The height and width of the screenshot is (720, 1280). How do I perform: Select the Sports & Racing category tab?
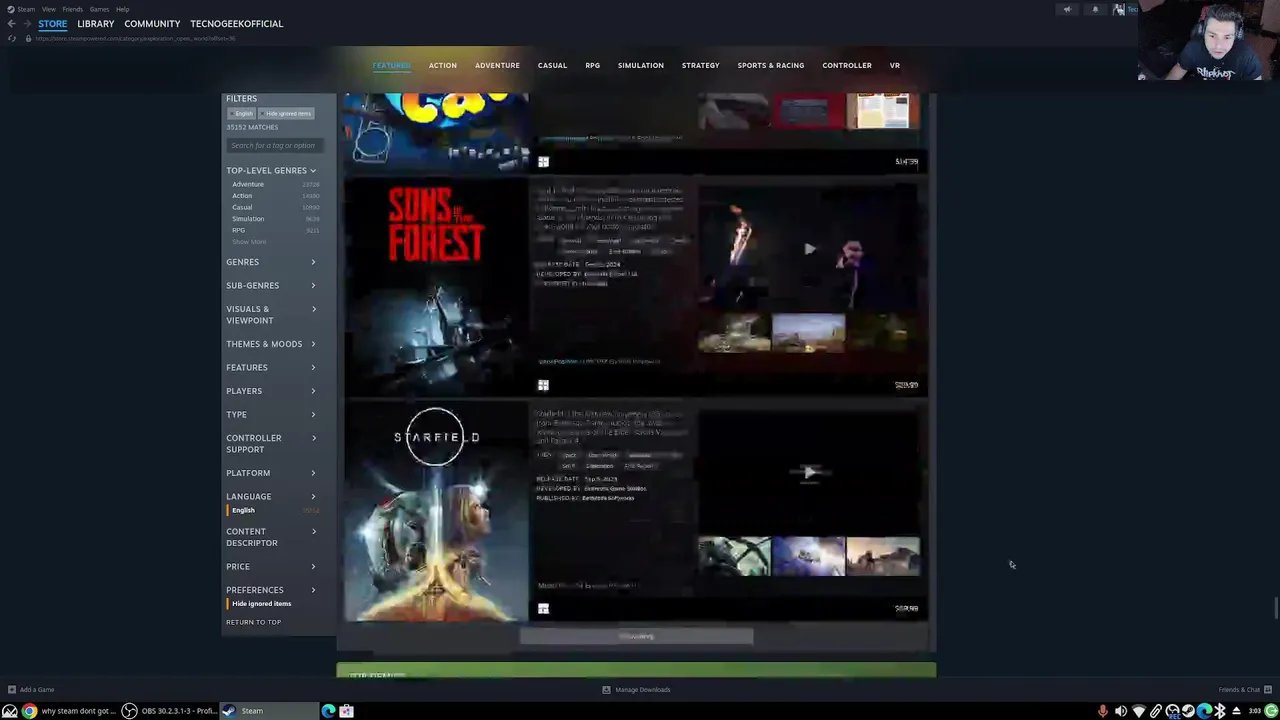pos(771,65)
